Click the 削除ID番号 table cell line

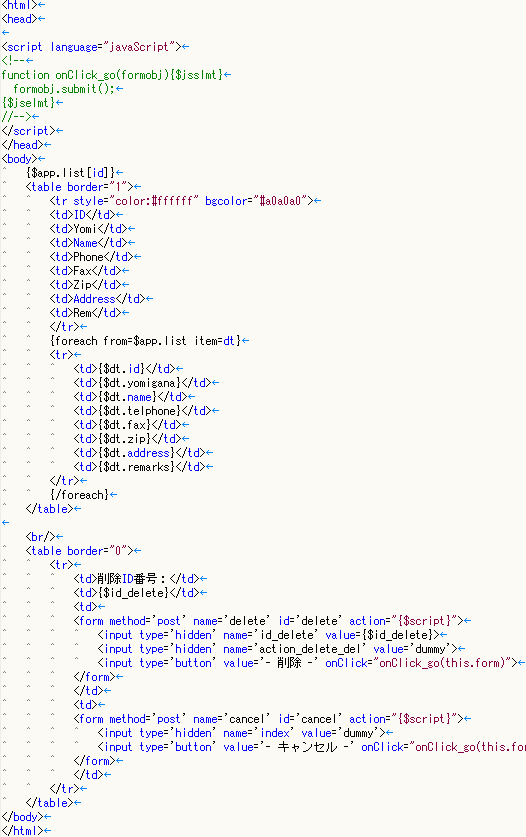tap(136, 579)
